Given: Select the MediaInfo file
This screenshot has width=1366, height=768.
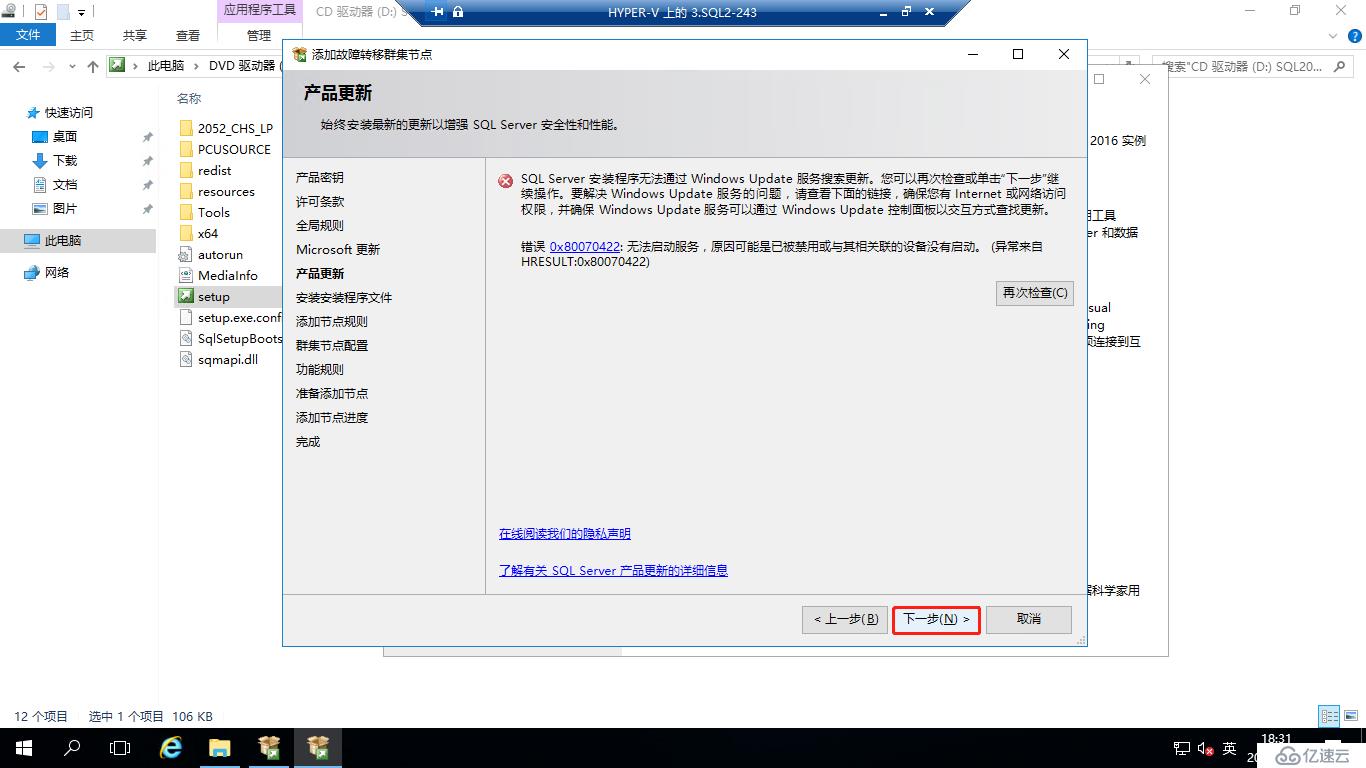Looking at the screenshot, I should (227, 275).
